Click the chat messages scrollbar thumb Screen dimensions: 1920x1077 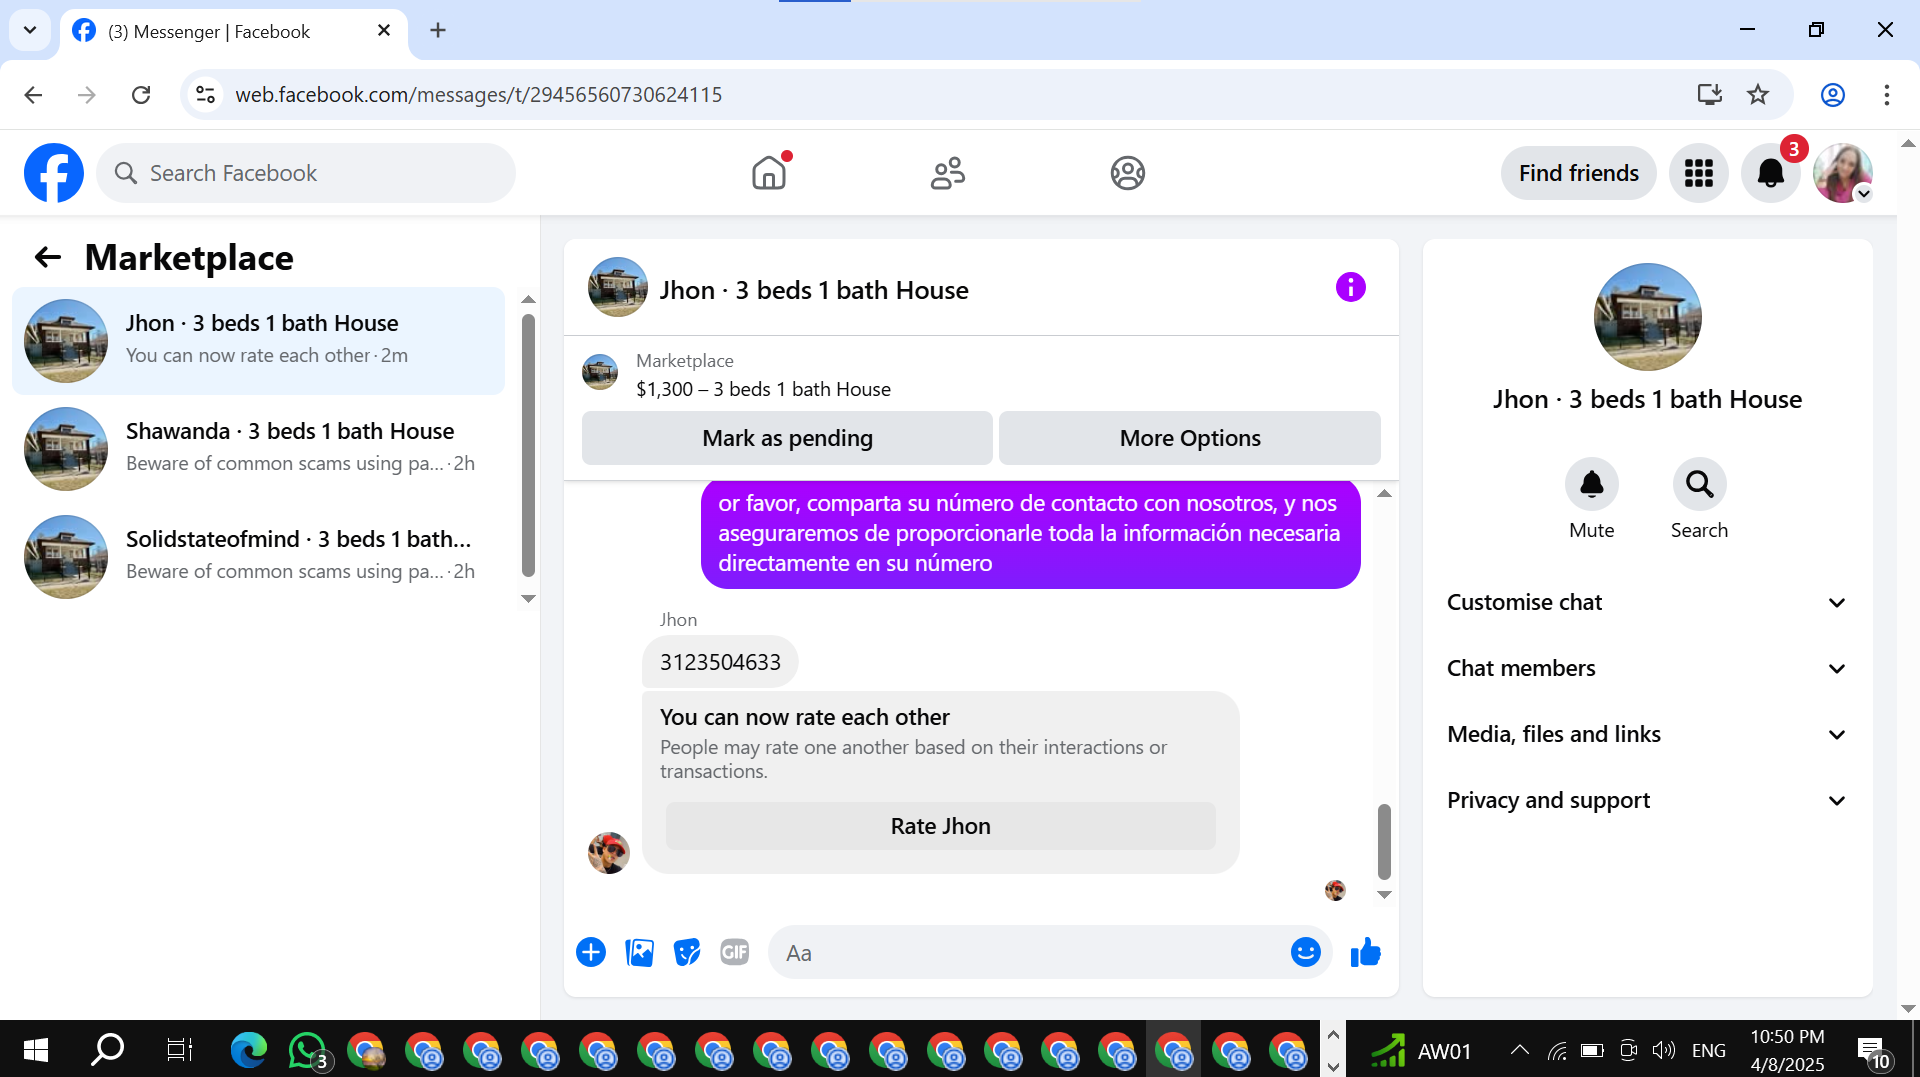(1384, 841)
